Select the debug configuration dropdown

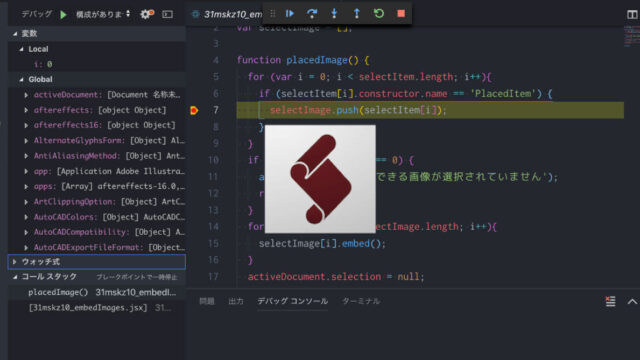pyautogui.click(x=103, y=14)
